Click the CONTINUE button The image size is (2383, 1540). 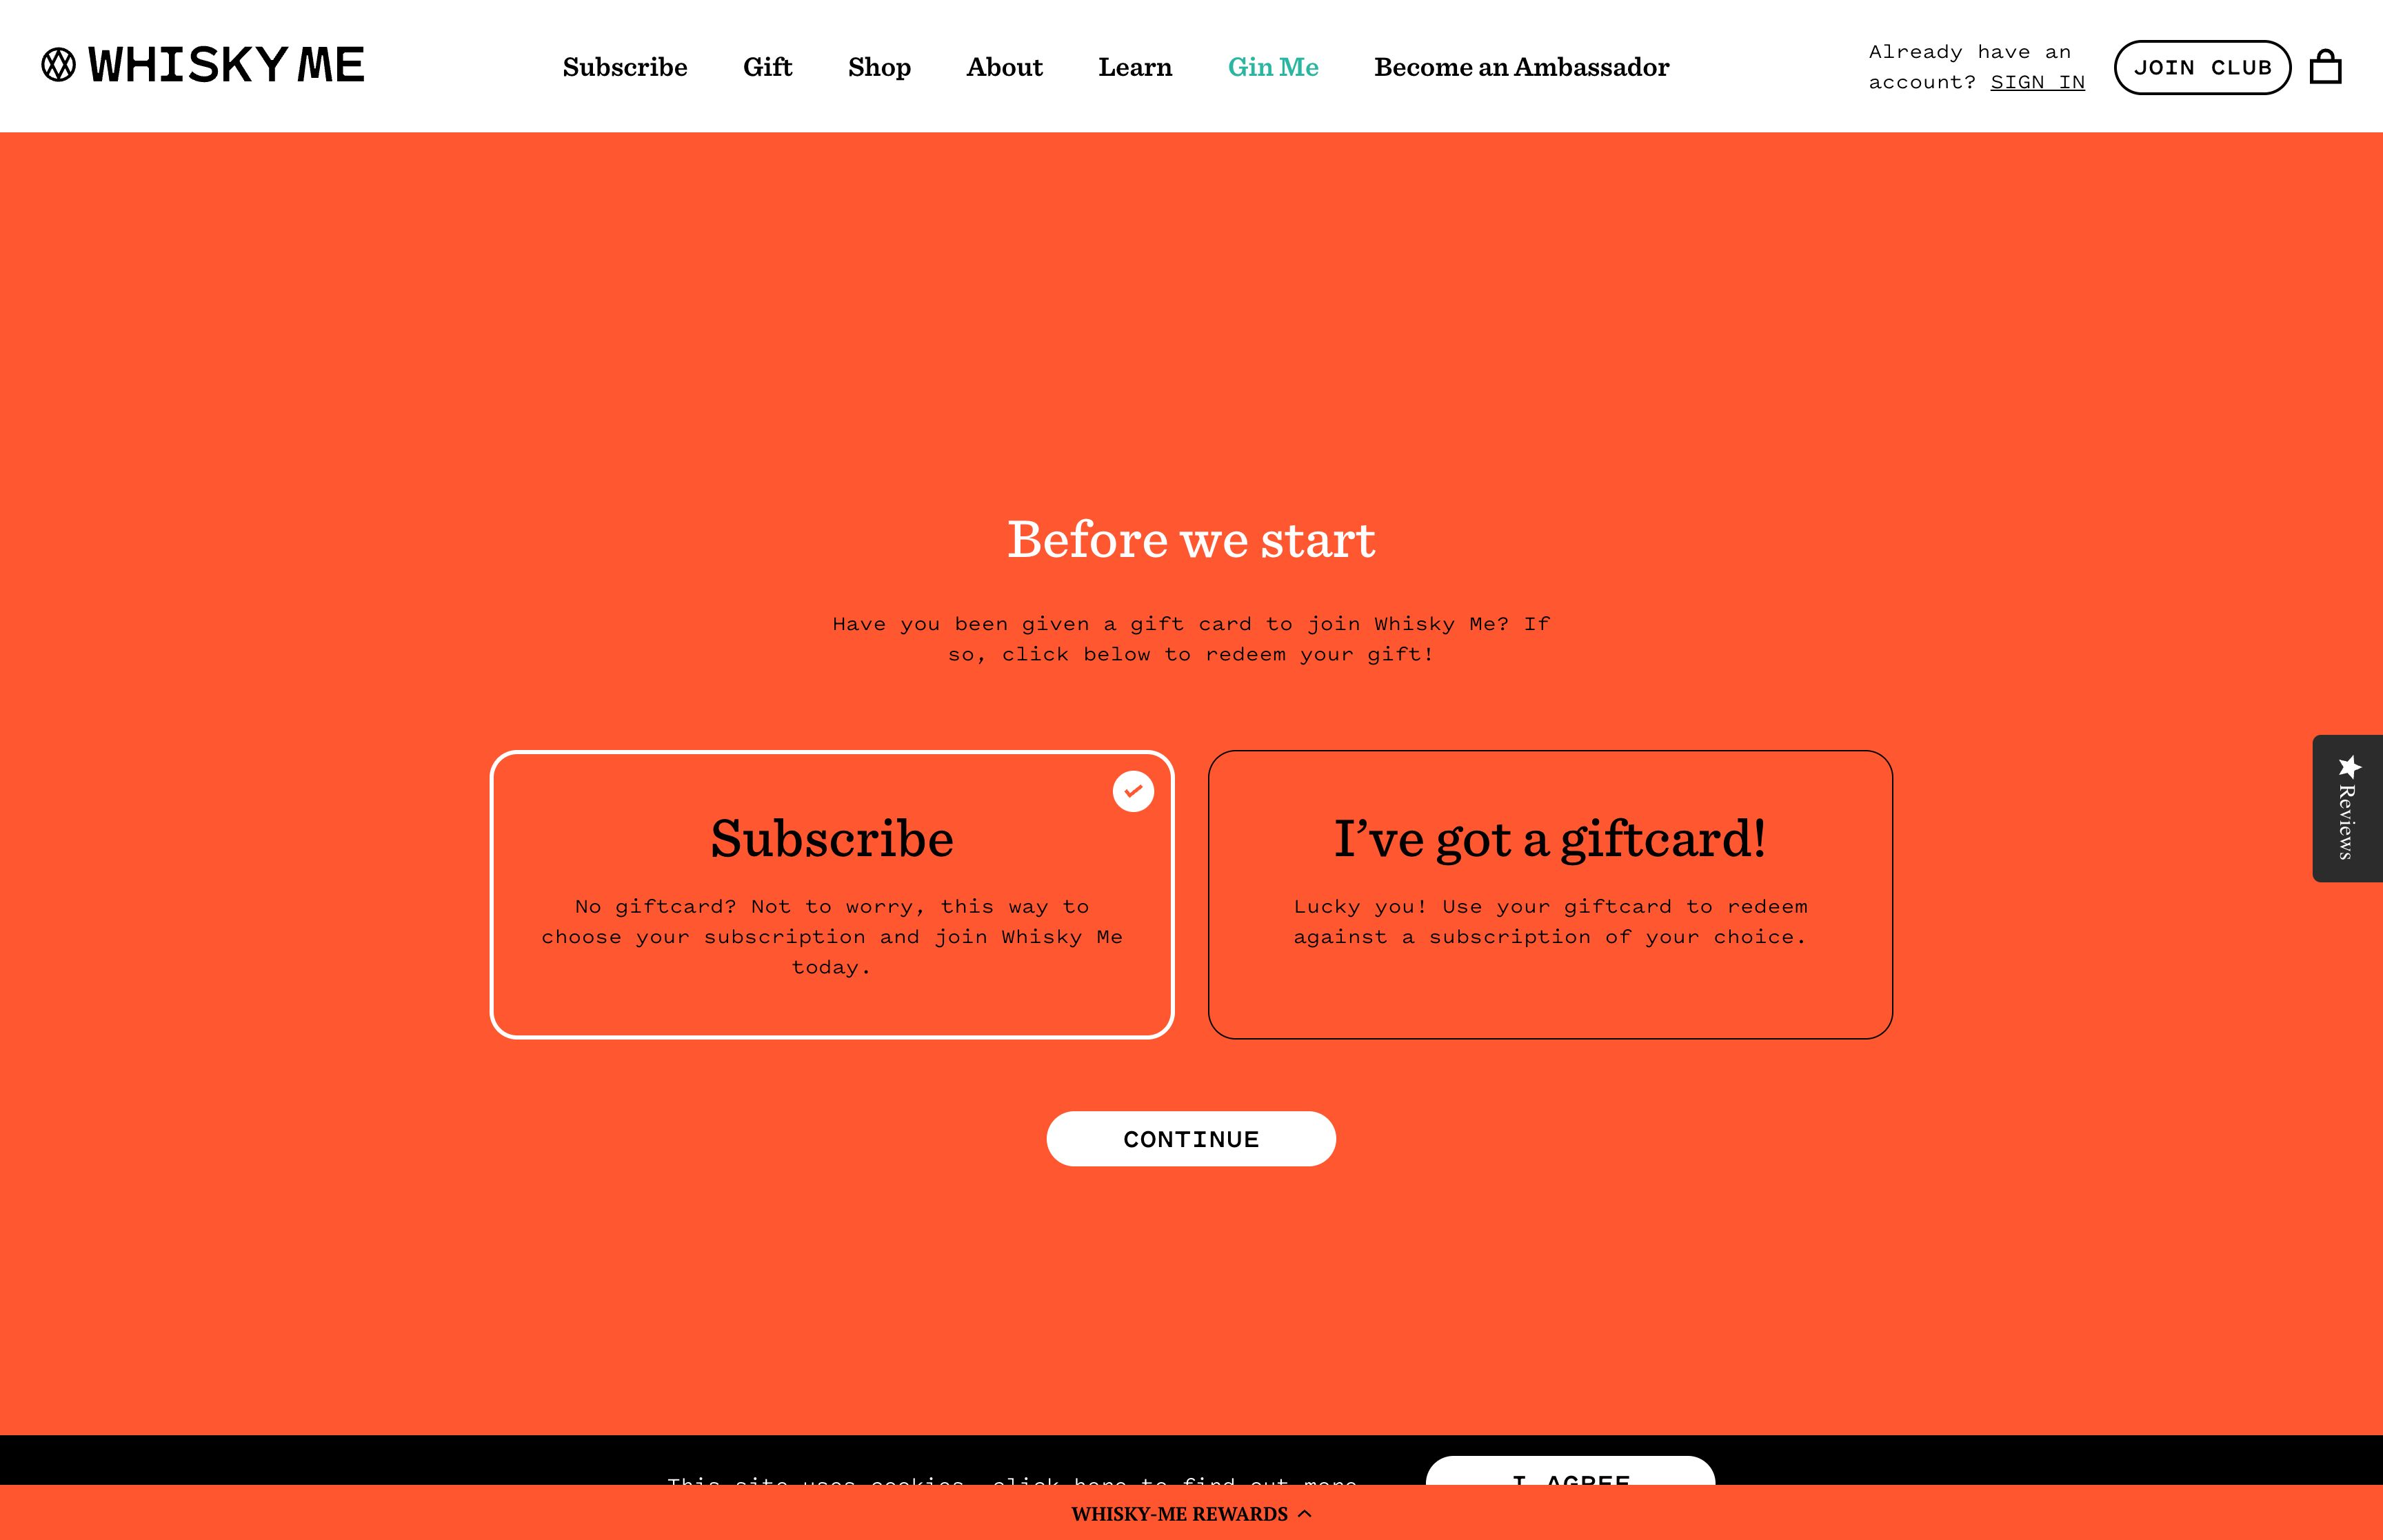click(1191, 1139)
